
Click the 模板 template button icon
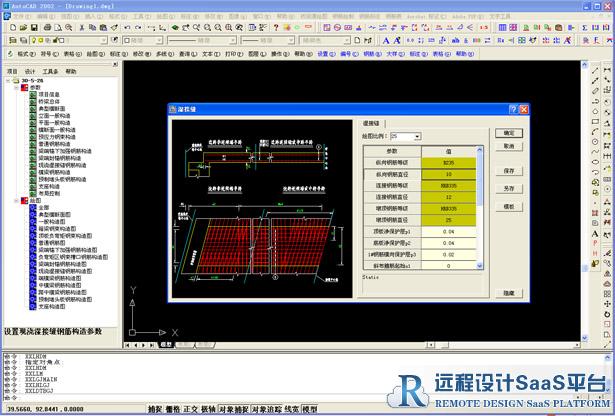(509, 205)
